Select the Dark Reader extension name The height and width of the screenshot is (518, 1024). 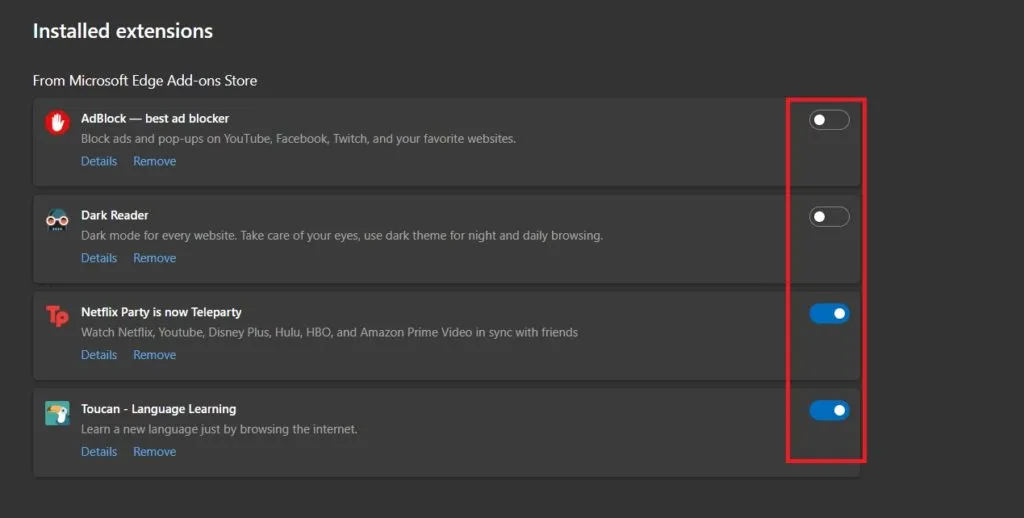114,215
